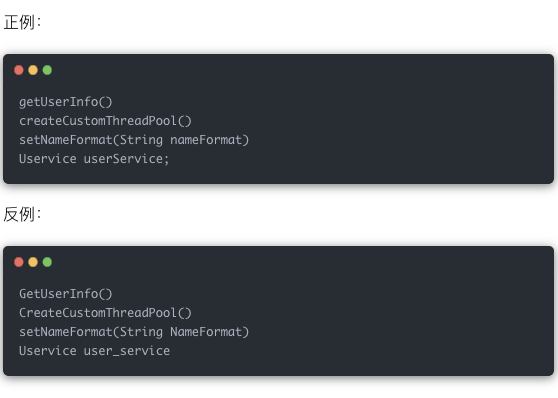Click the red dot in the top code block
This screenshot has height=398, width=558.
[x=19, y=70]
